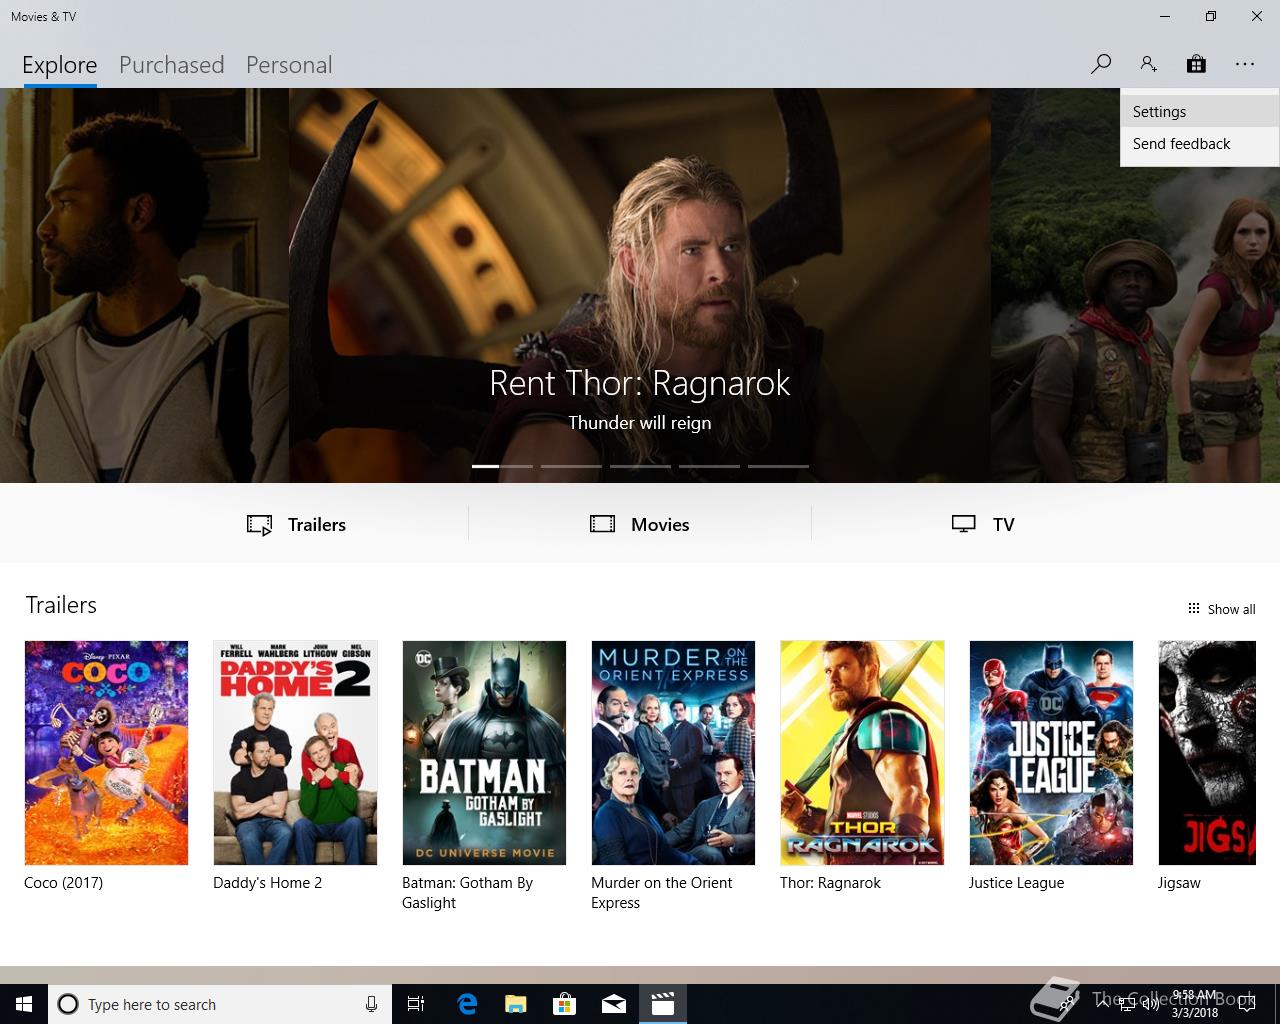
Task: Open the search magnifier icon
Action: coord(1101,64)
